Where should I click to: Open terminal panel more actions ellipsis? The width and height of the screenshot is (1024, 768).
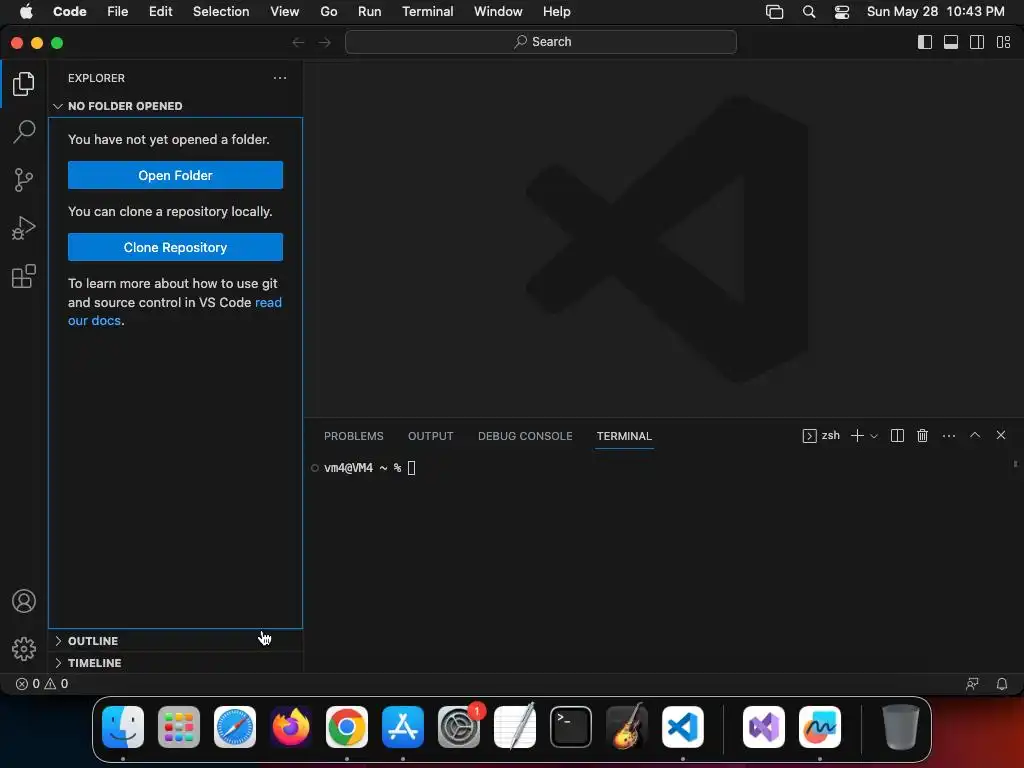point(949,436)
